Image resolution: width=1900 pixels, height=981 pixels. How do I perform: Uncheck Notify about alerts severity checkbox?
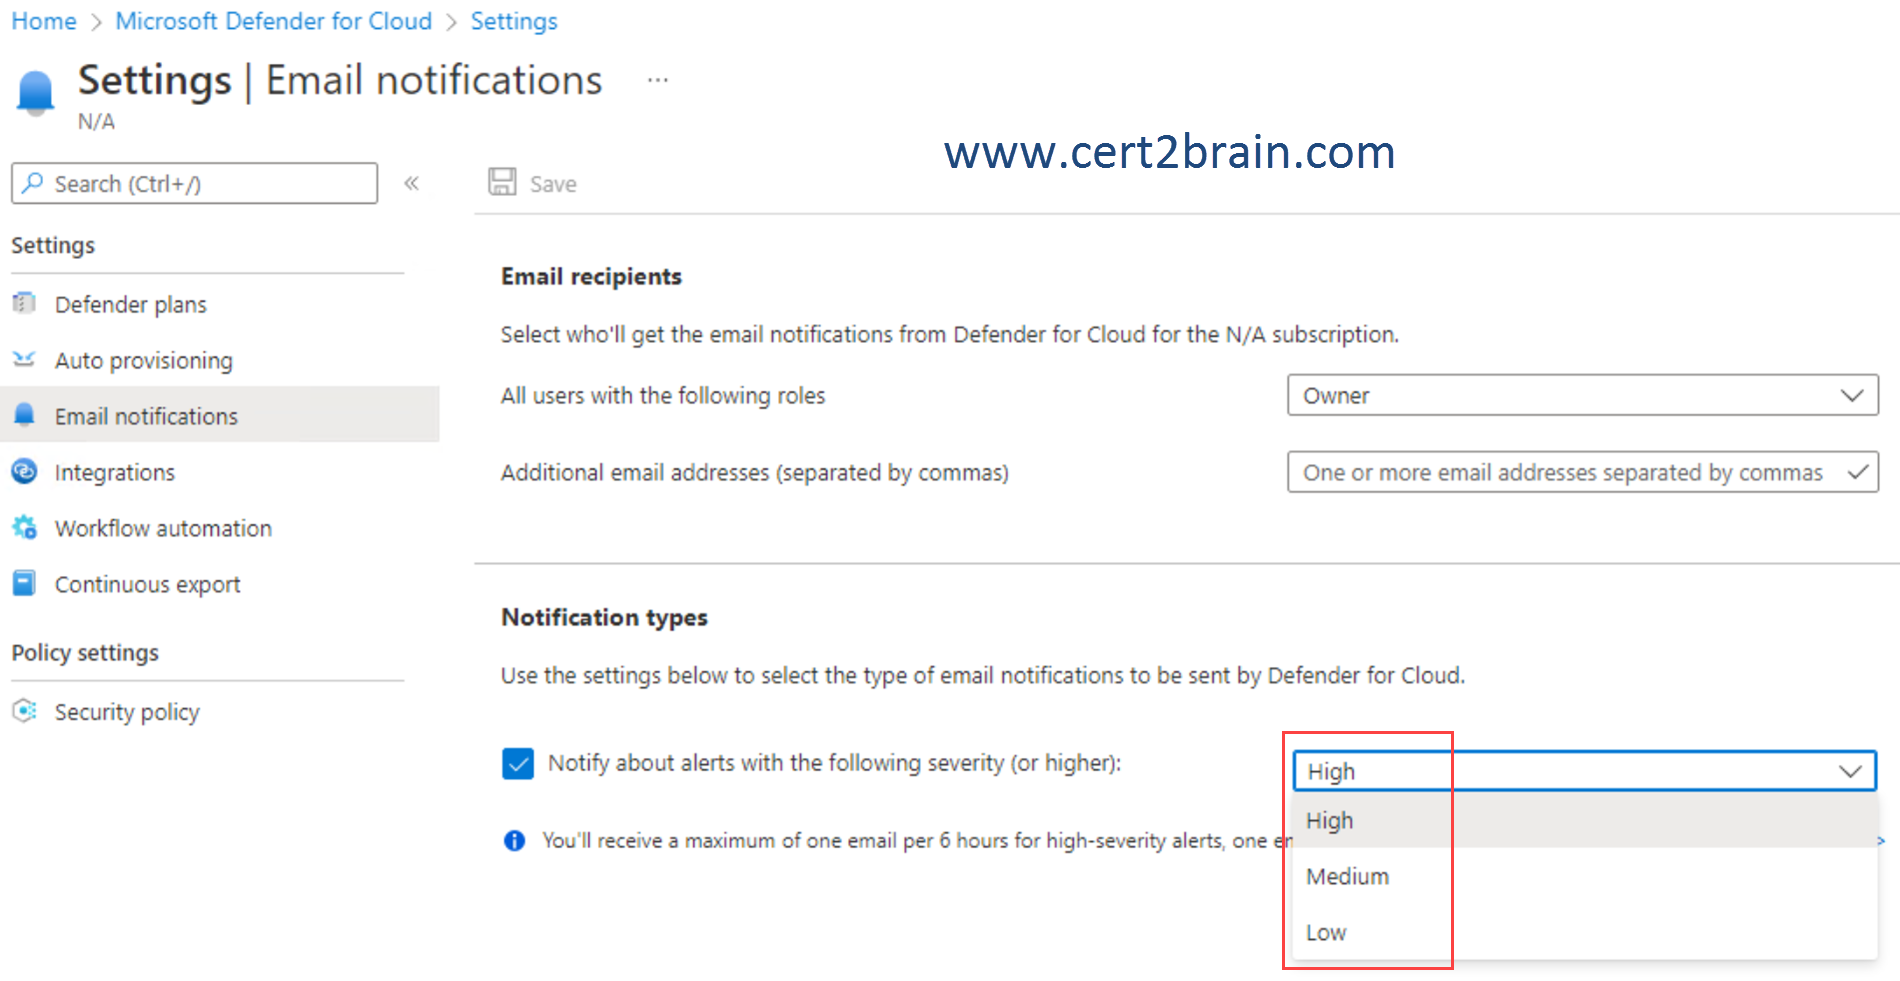518,763
